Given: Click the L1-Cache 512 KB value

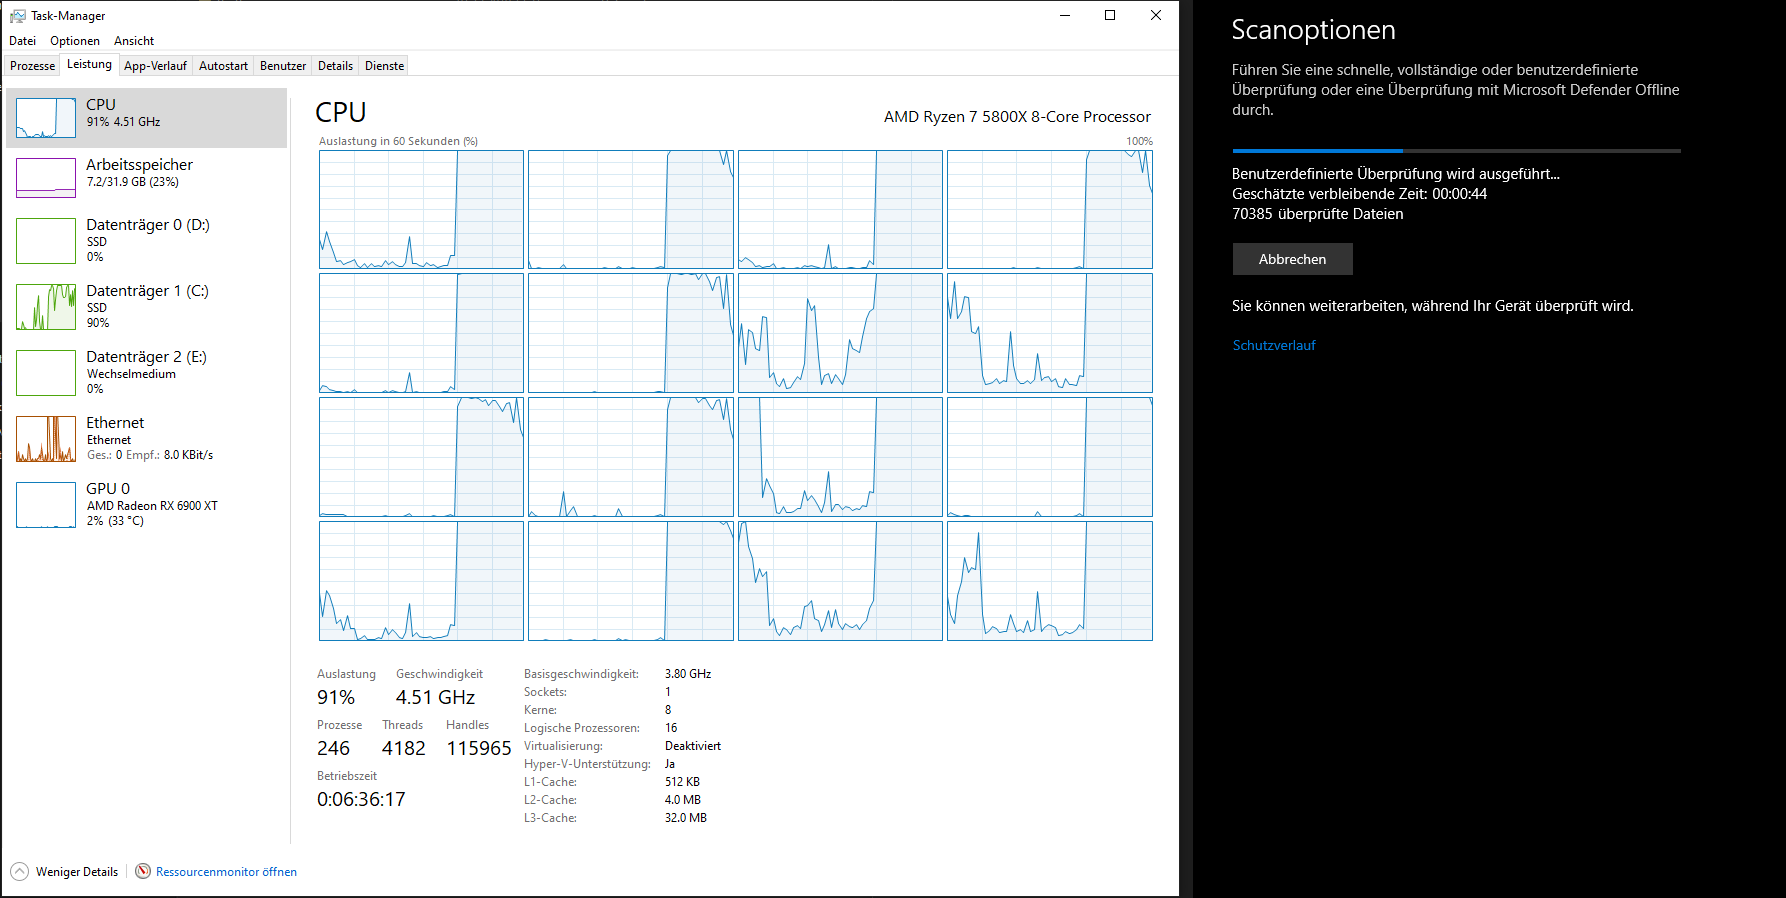Looking at the screenshot, I should pos(682,782).
